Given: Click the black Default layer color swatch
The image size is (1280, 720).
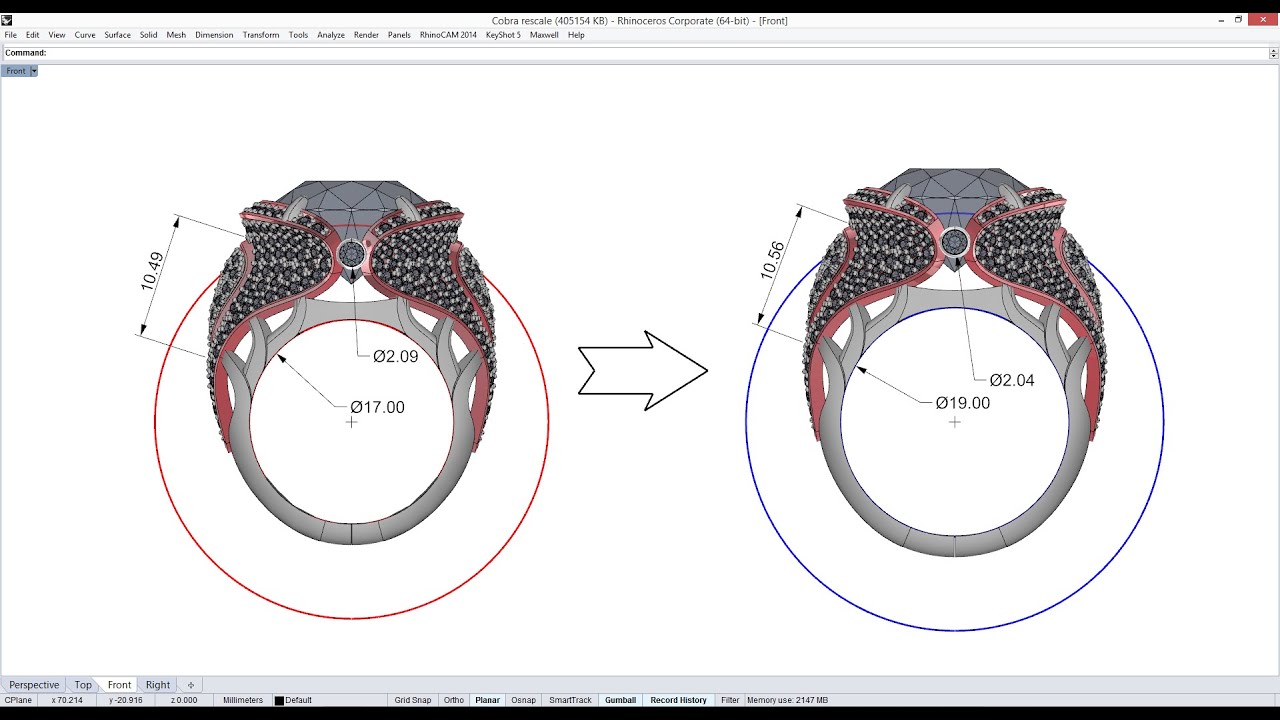Looking at the screenshot, I should (x=279, y=700).
